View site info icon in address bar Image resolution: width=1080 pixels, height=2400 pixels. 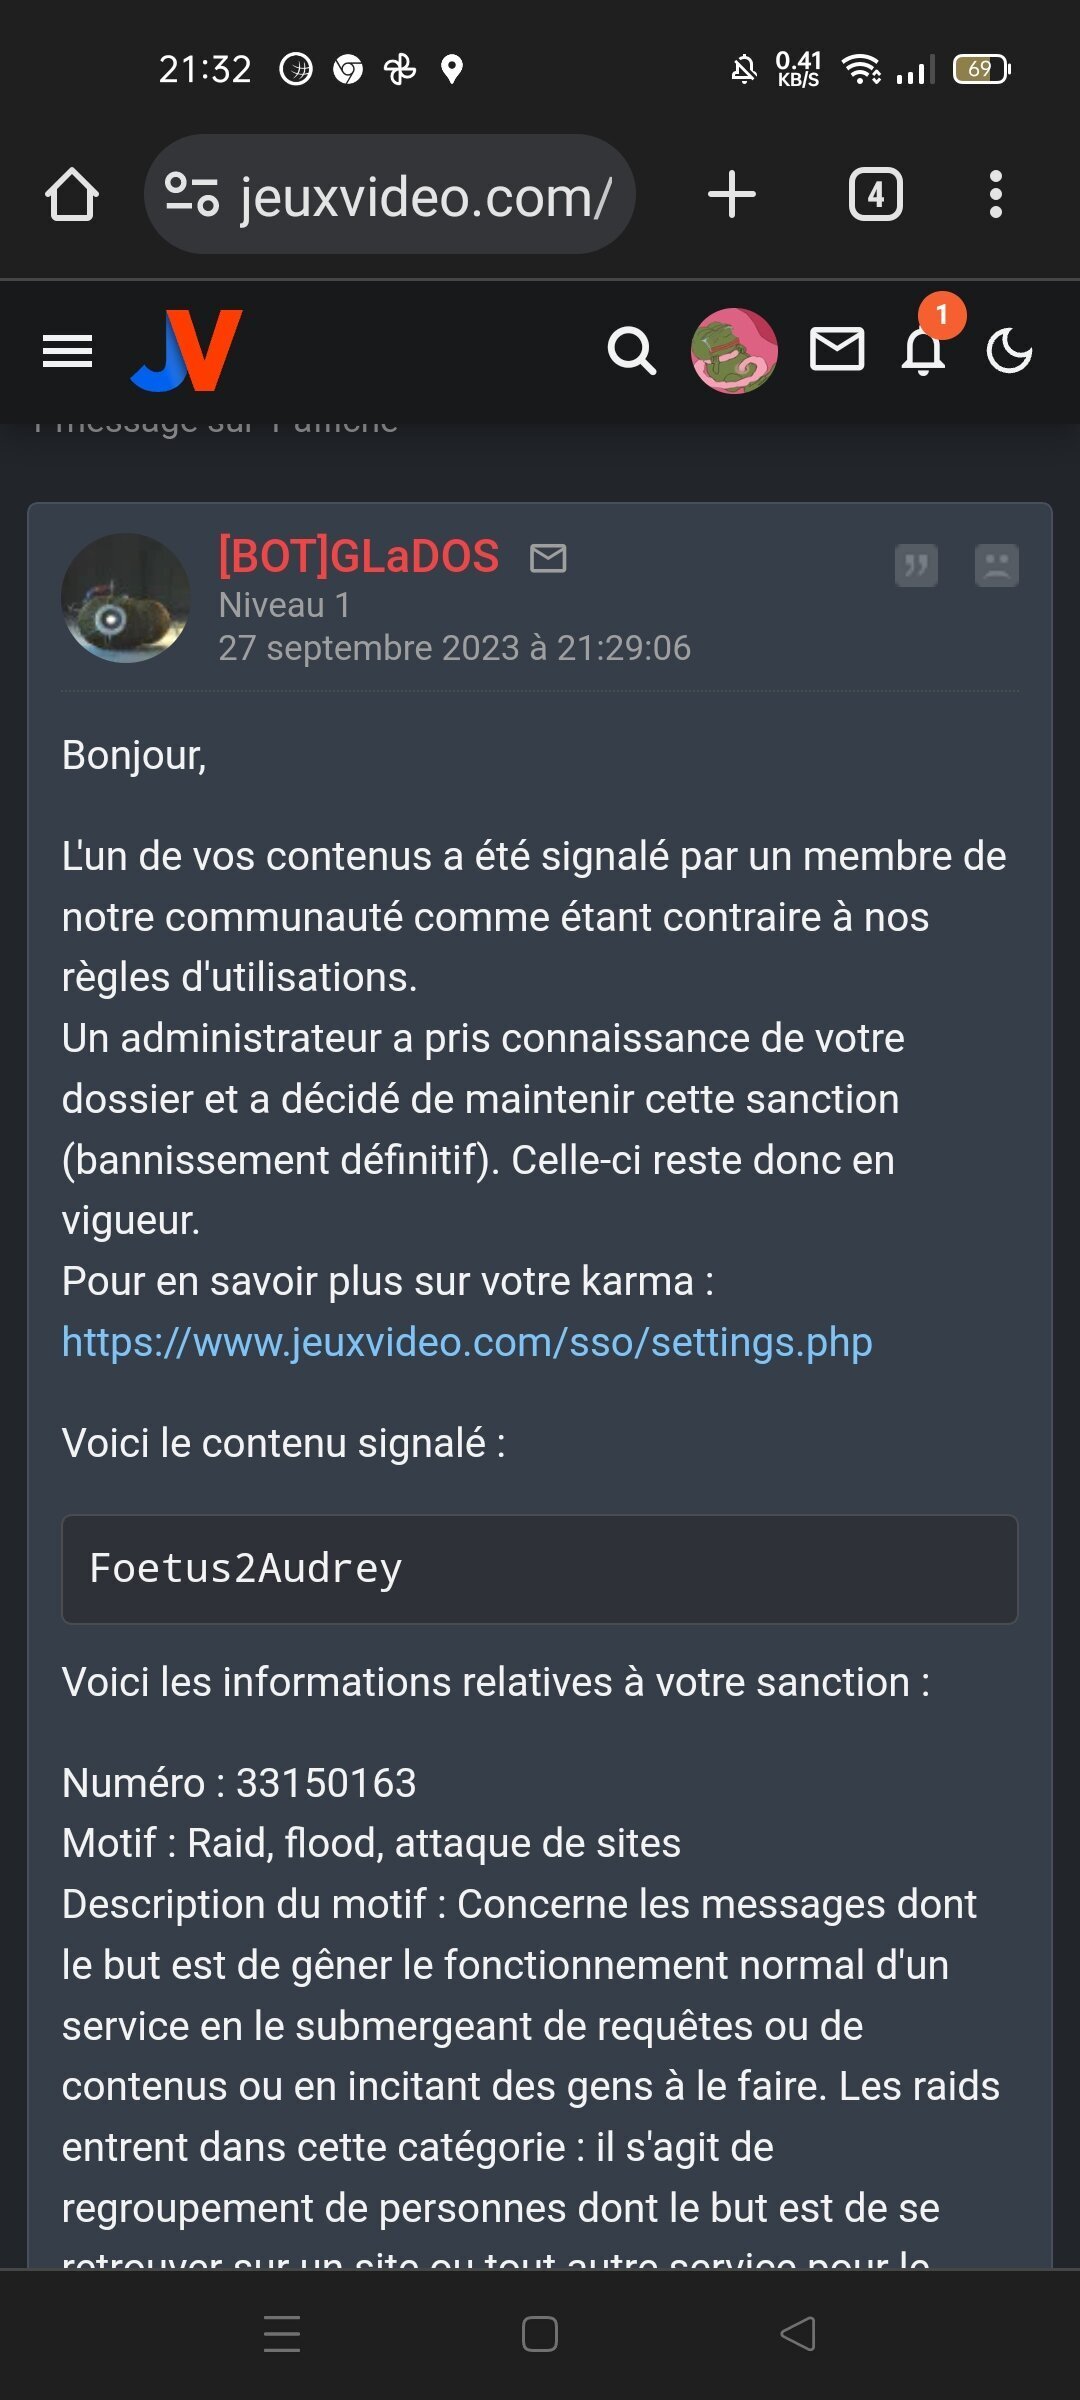click(x=191, y=194)
